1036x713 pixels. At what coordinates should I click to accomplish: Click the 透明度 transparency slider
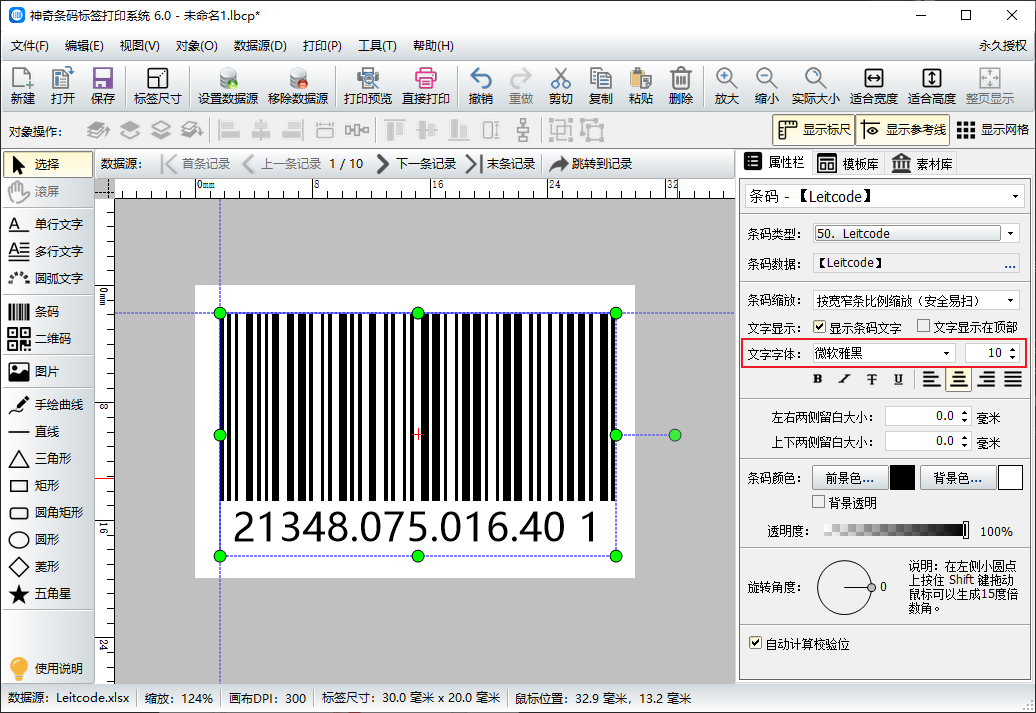(x=897, y=530)
